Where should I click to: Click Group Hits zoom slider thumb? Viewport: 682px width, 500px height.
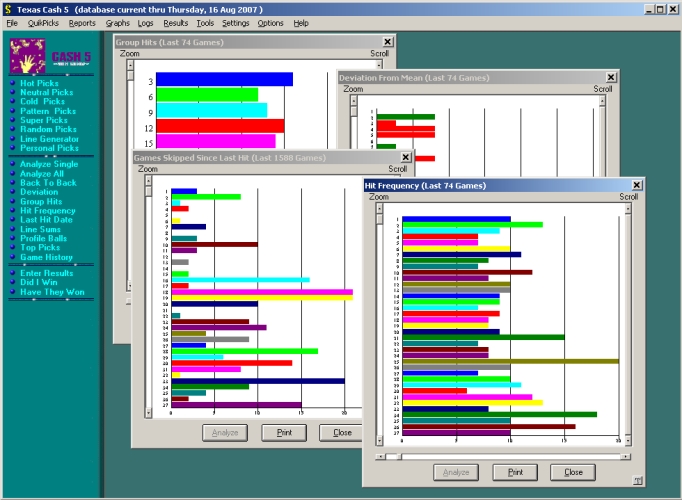tap(130, 76)
